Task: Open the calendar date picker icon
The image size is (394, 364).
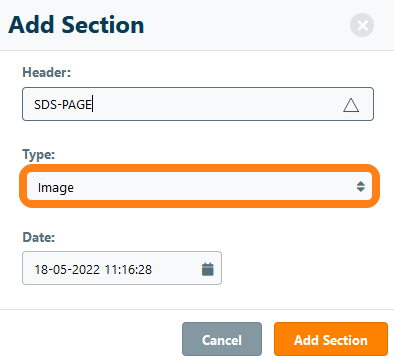Action: click(208, 269)
